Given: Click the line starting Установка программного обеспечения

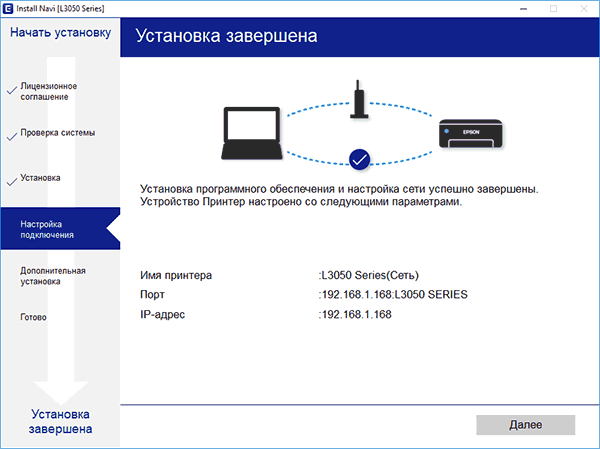Looking at the screenshot, I should (339, 189).
